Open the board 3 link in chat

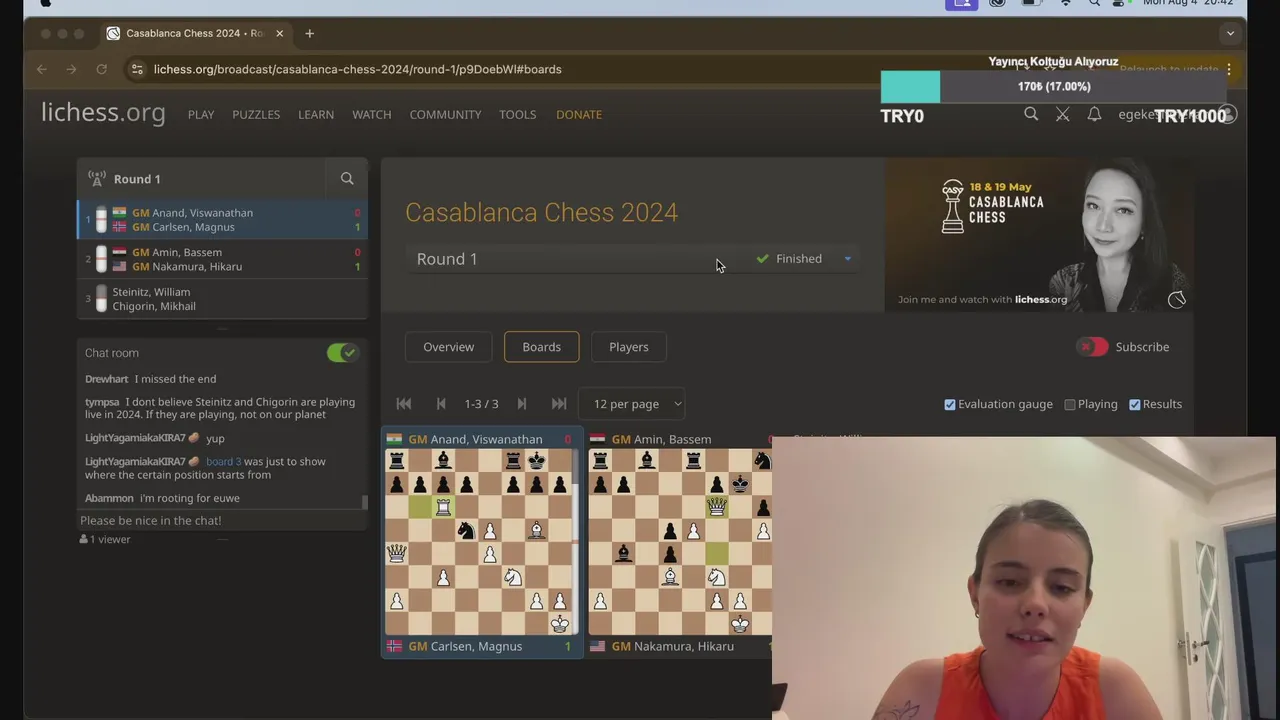[x=223, y=461]
